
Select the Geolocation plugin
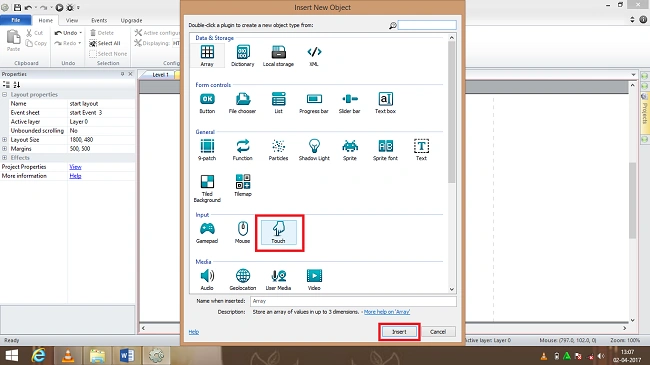coord(243,280)
